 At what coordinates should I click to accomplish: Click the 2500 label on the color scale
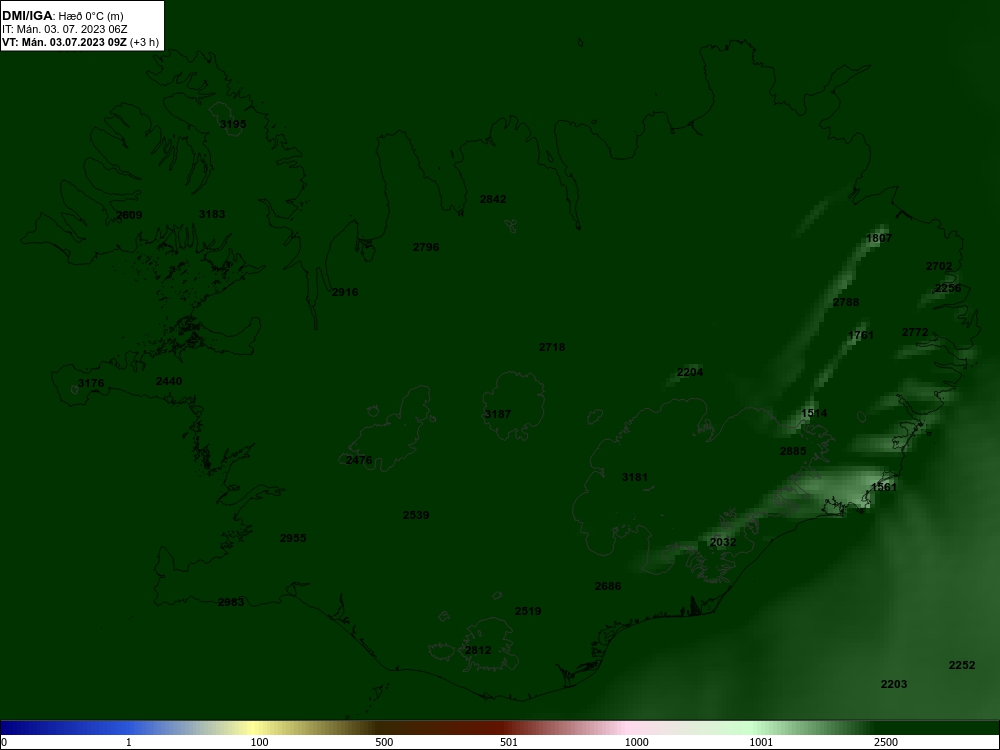coord(887,742)
